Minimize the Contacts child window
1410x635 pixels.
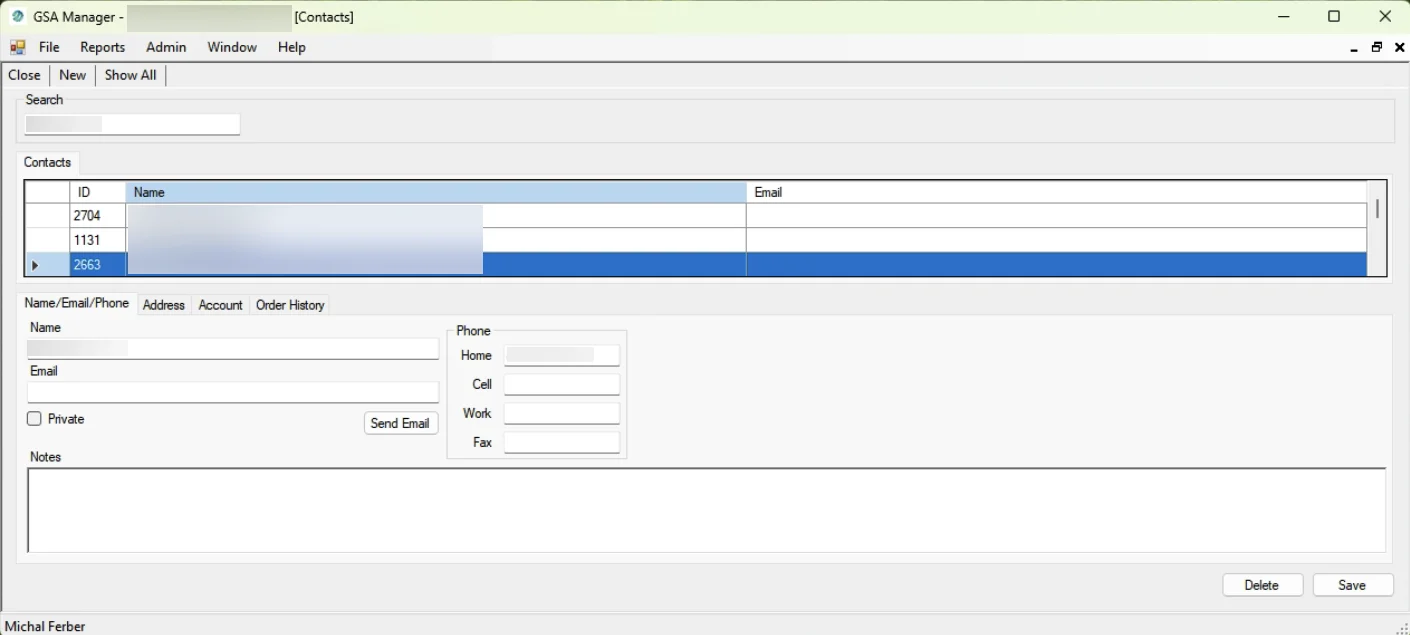click(x=1354, y=47)
